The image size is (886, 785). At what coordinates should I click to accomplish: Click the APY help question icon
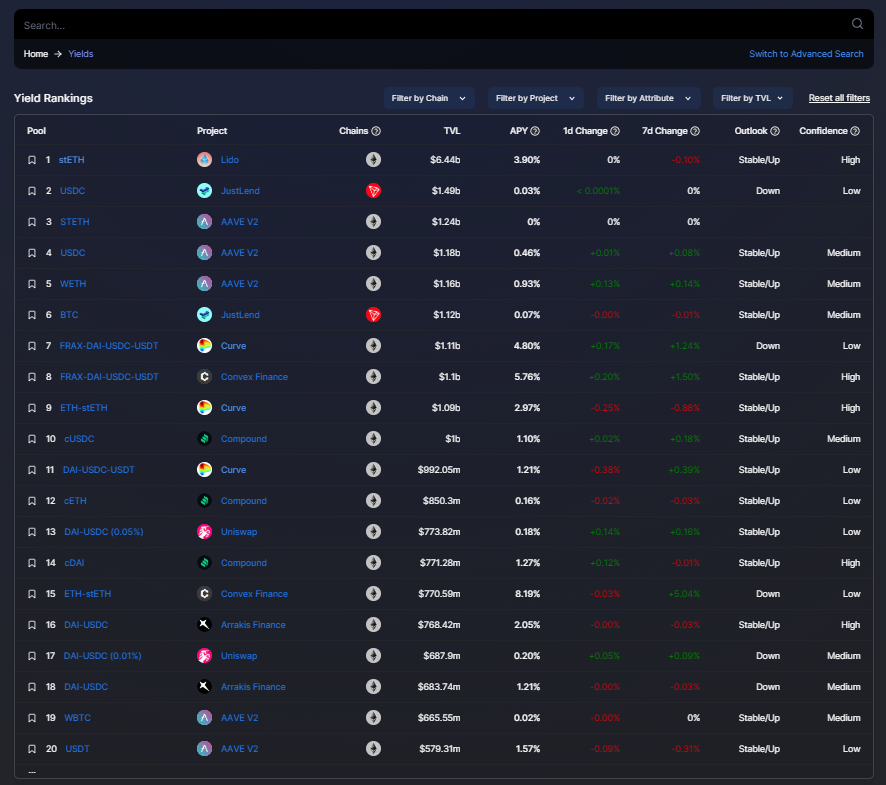(535, 131)
